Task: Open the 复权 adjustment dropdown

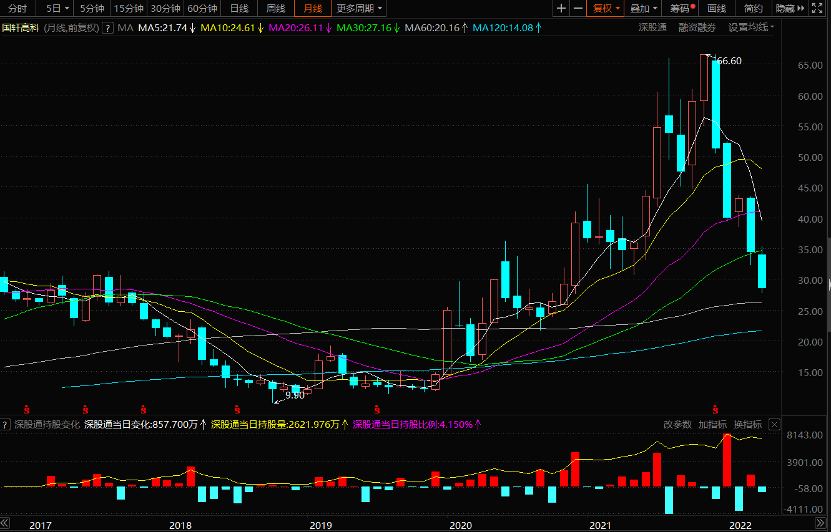Action: point(605,8)
